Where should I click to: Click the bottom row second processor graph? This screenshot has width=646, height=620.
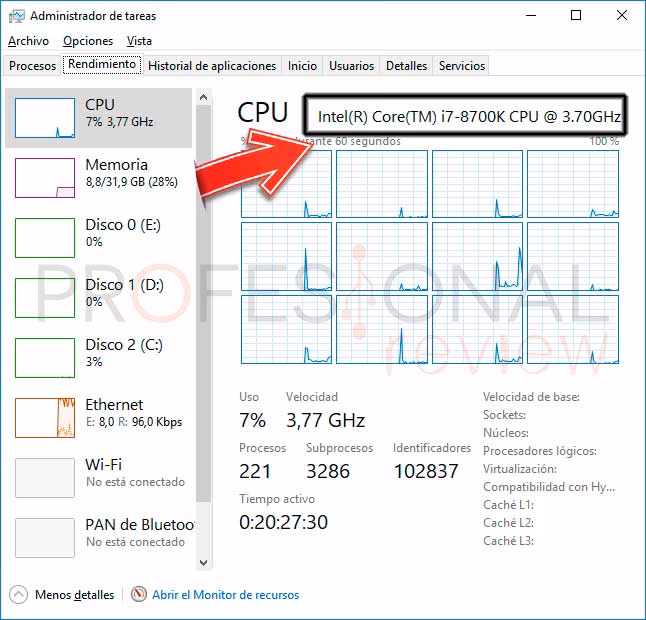coord(382,330)
